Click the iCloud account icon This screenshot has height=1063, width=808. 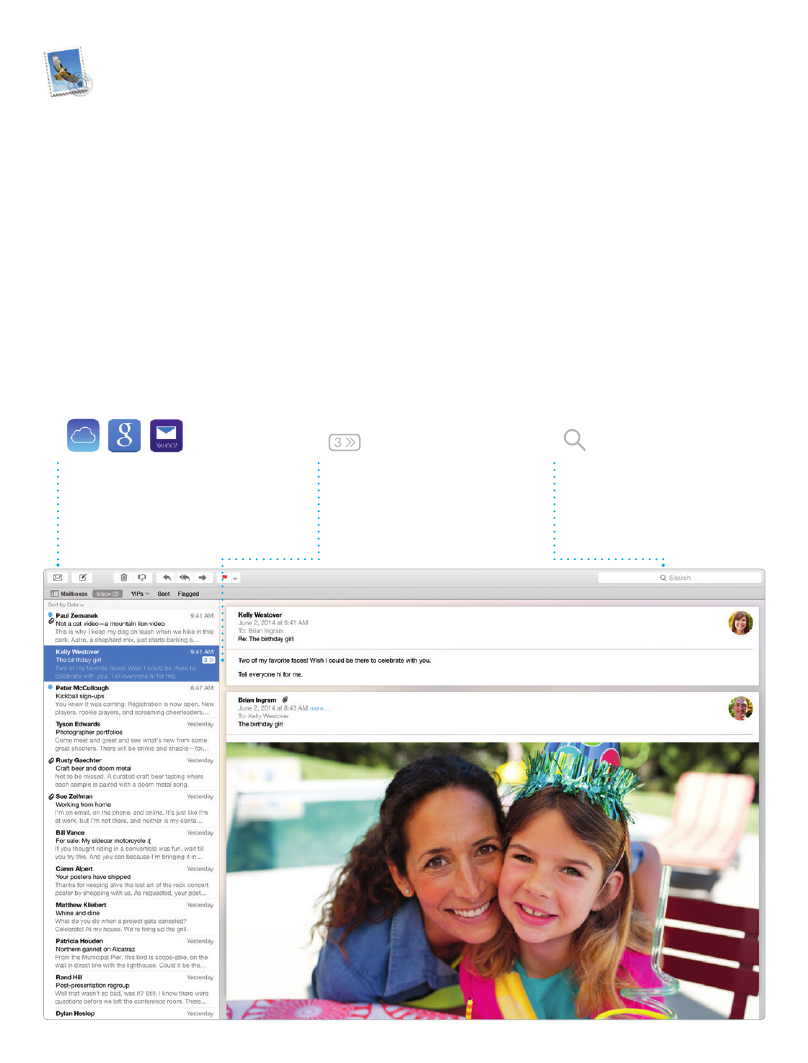(x=83, y=435)
